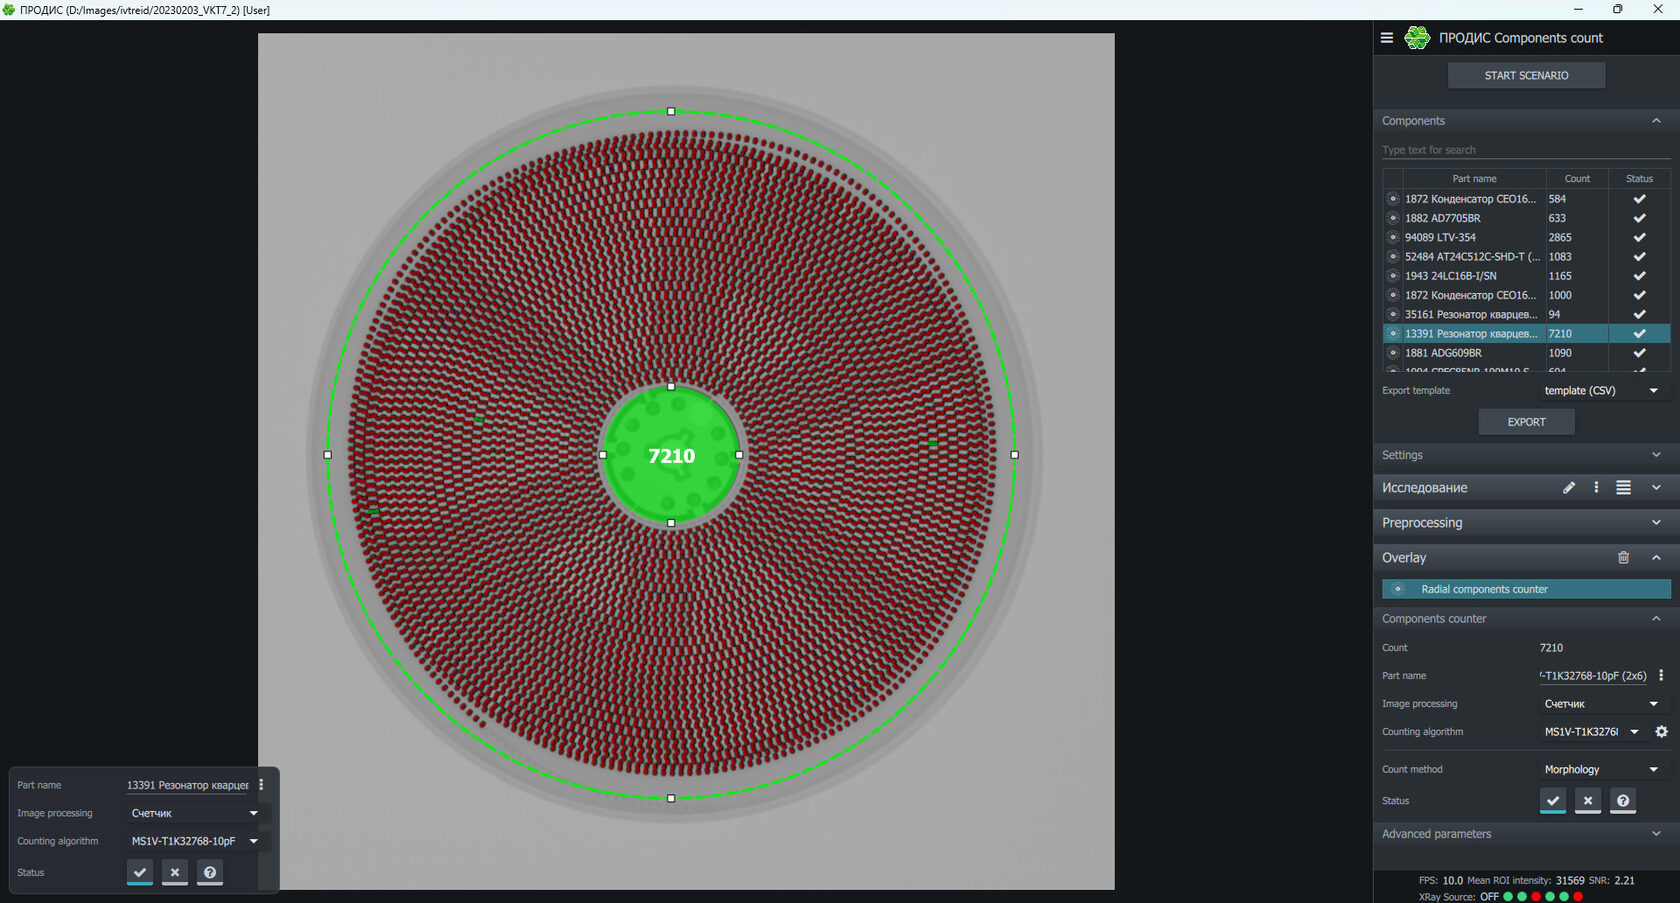
Task: Click the pencil edit icon on Исследование
Action: (x=1570, y=488)
